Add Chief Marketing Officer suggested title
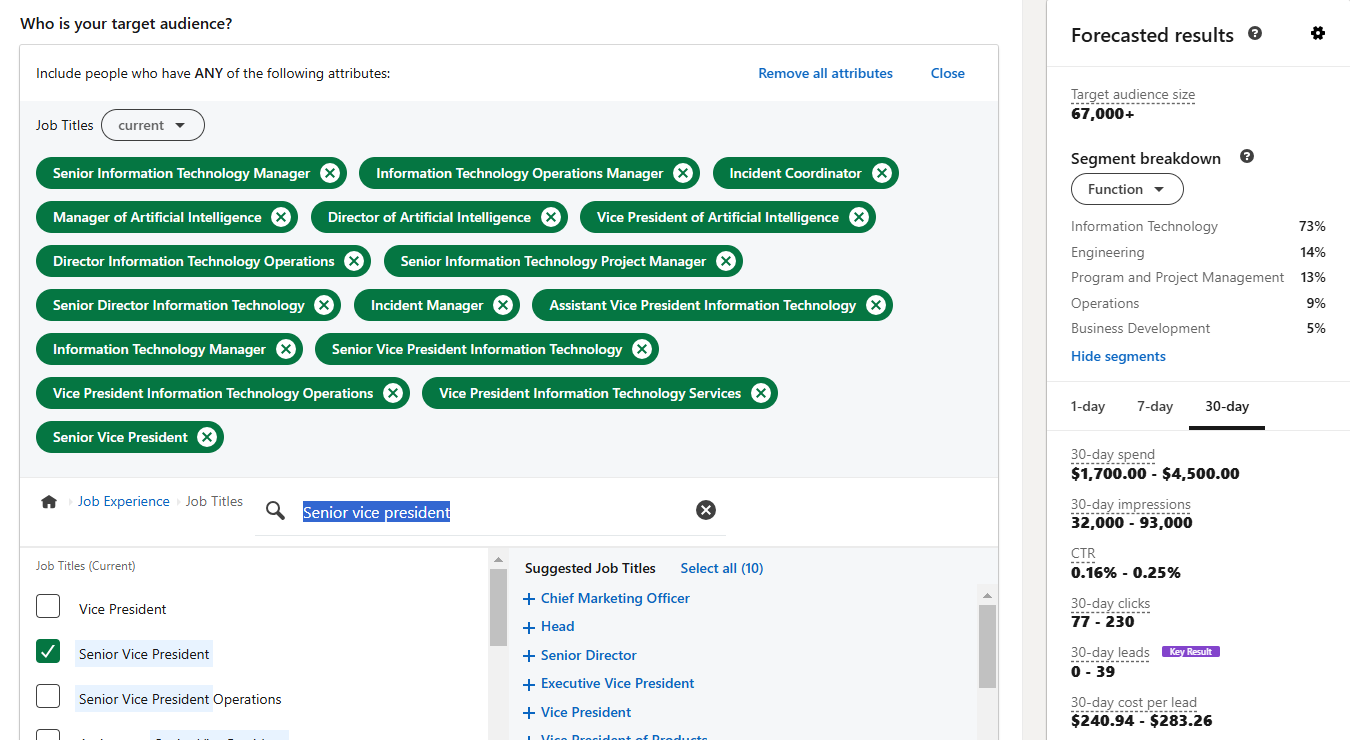This screenshot has height=740, width=1350. pyautogui.click(x=606, y=598)
